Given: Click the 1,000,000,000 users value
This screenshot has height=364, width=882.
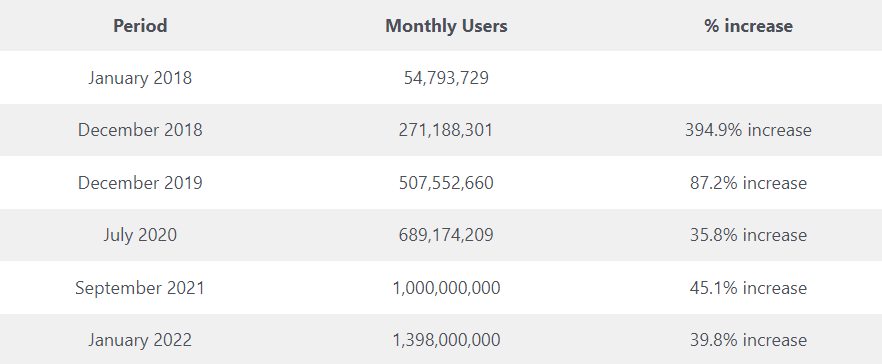Looking at the screenshot, I should 446,287.
